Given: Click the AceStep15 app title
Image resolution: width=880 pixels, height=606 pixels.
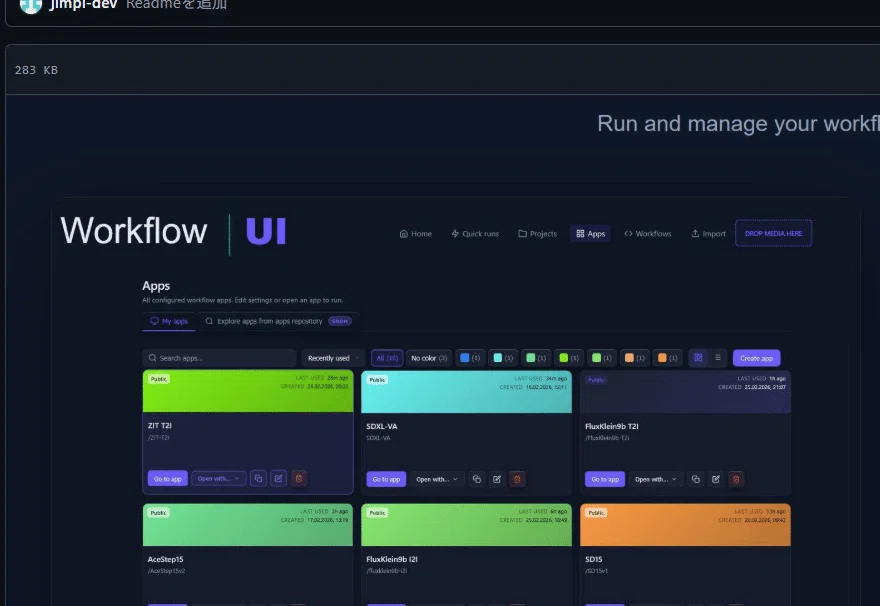Looking at the screenshot, I should [166, 559].
